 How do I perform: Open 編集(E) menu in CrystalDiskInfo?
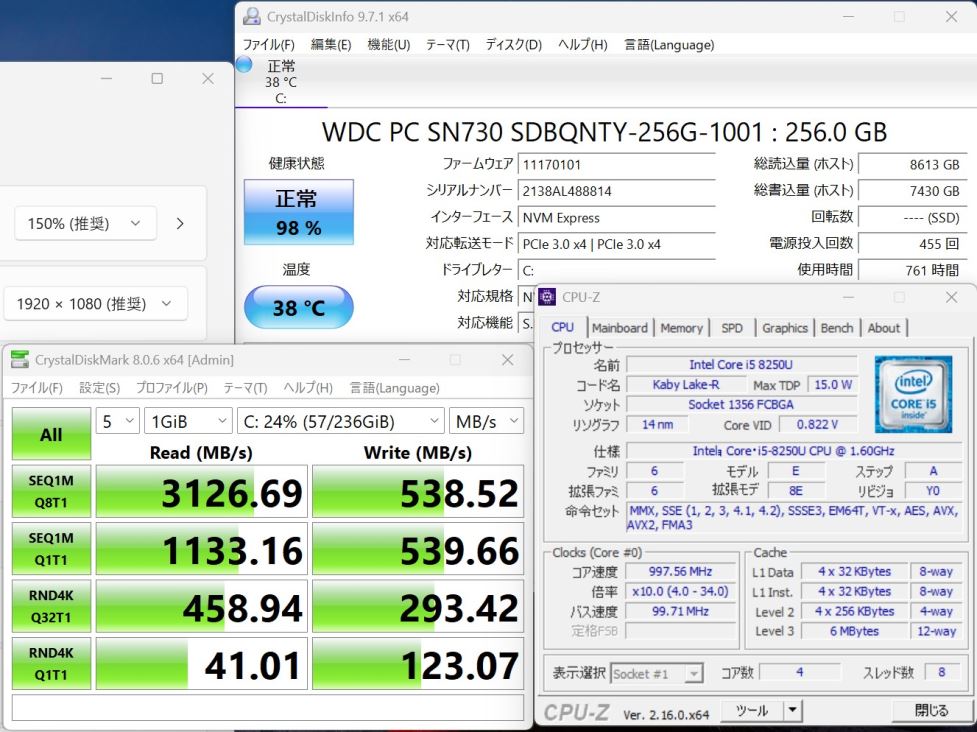(331, 45)
